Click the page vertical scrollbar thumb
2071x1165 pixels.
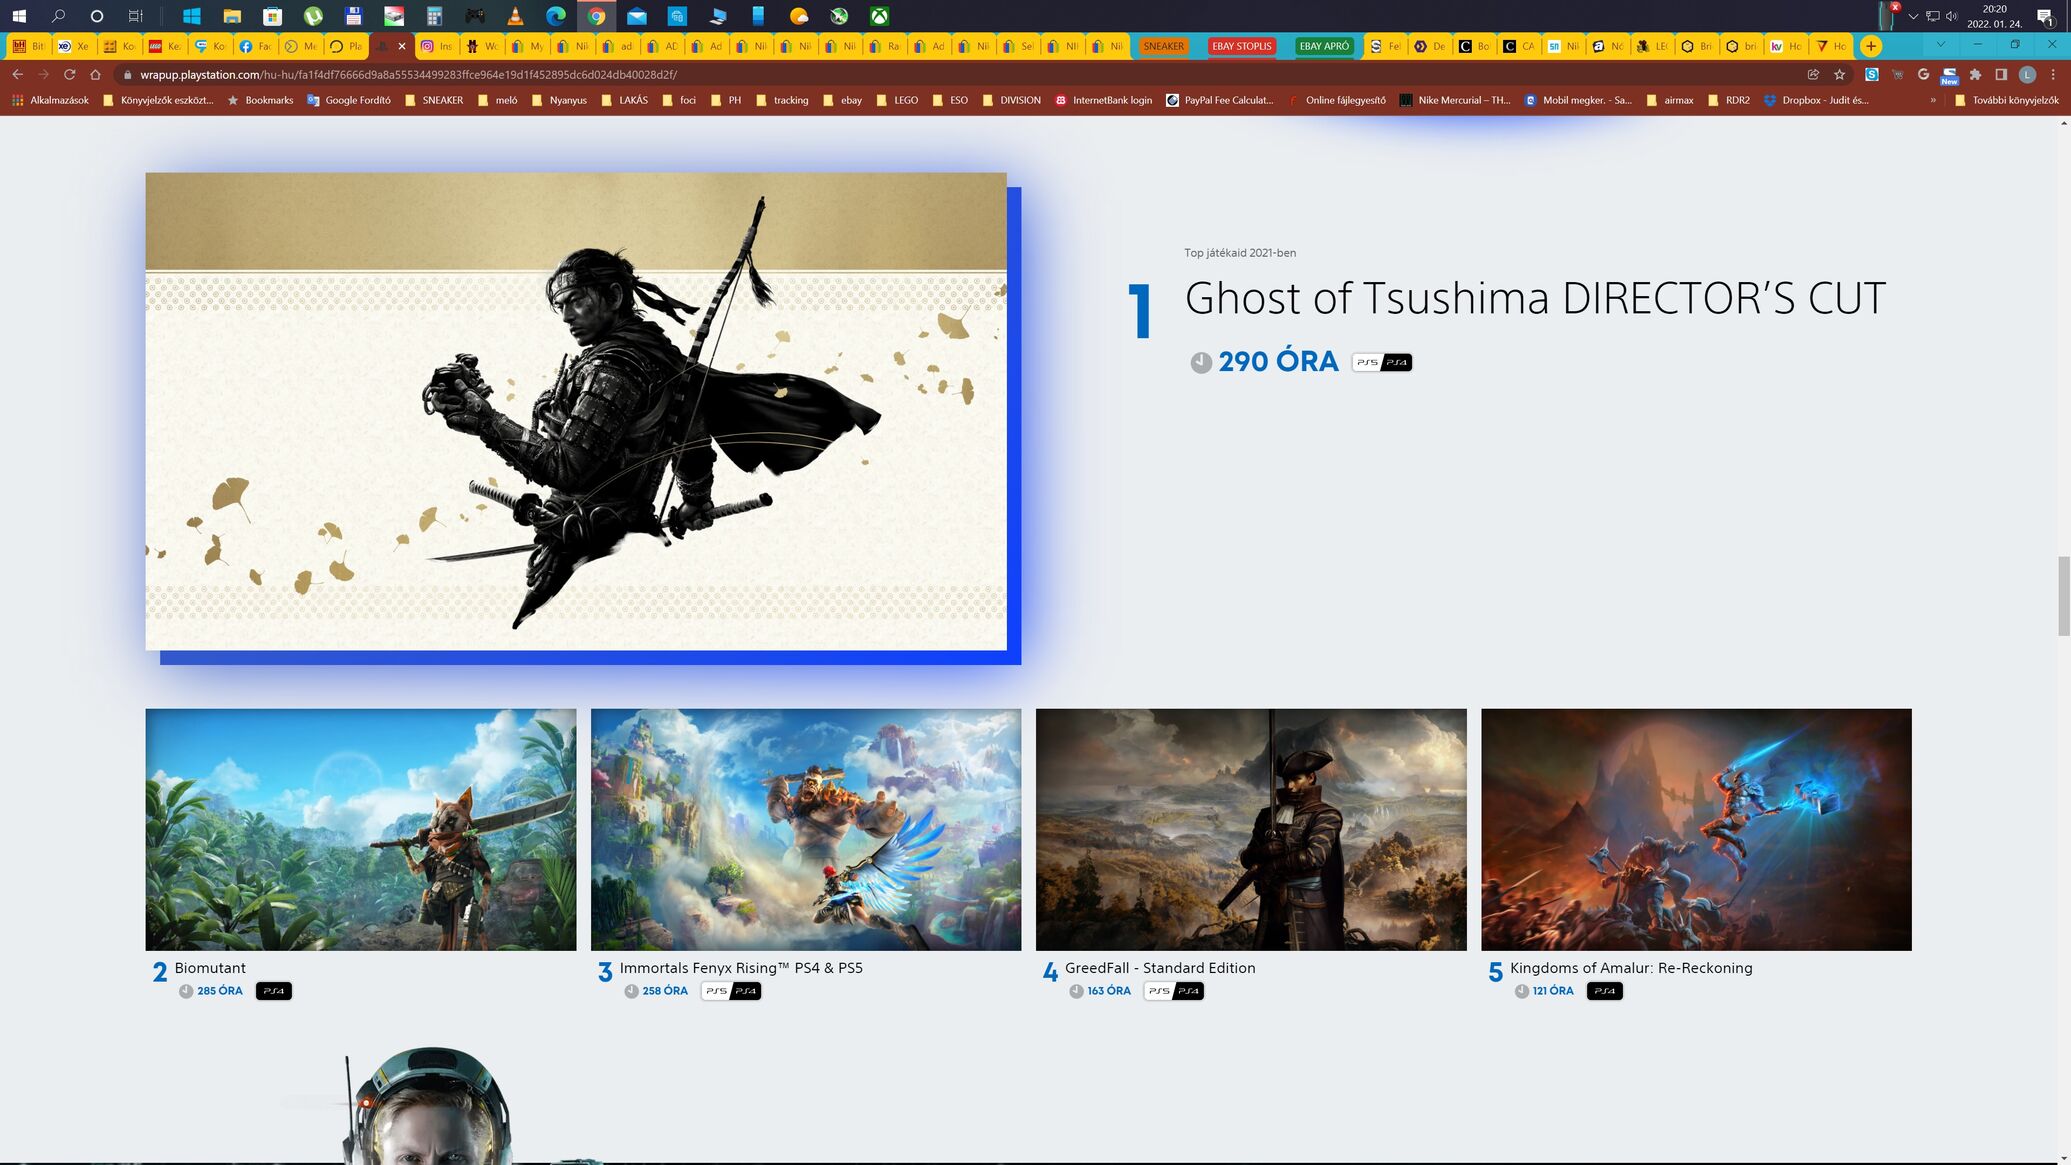(2063, 595)
